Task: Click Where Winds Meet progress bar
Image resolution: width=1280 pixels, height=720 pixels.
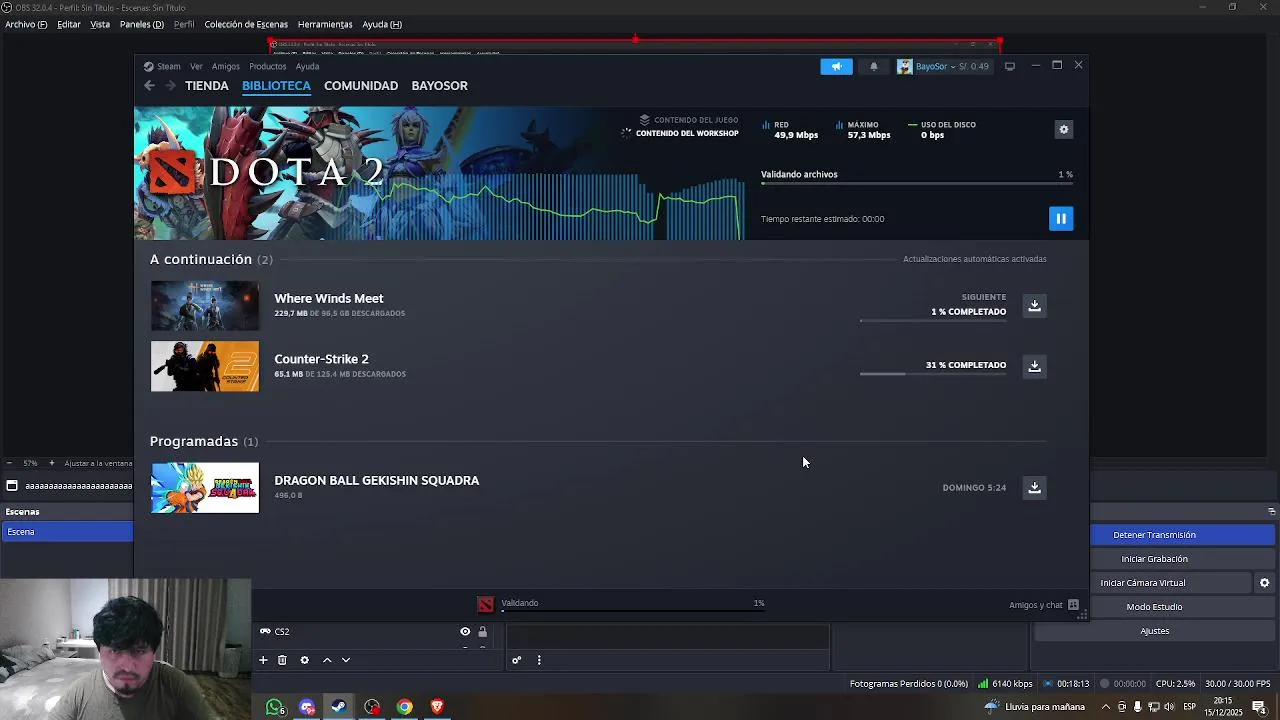Action: (x=933, y=320)
